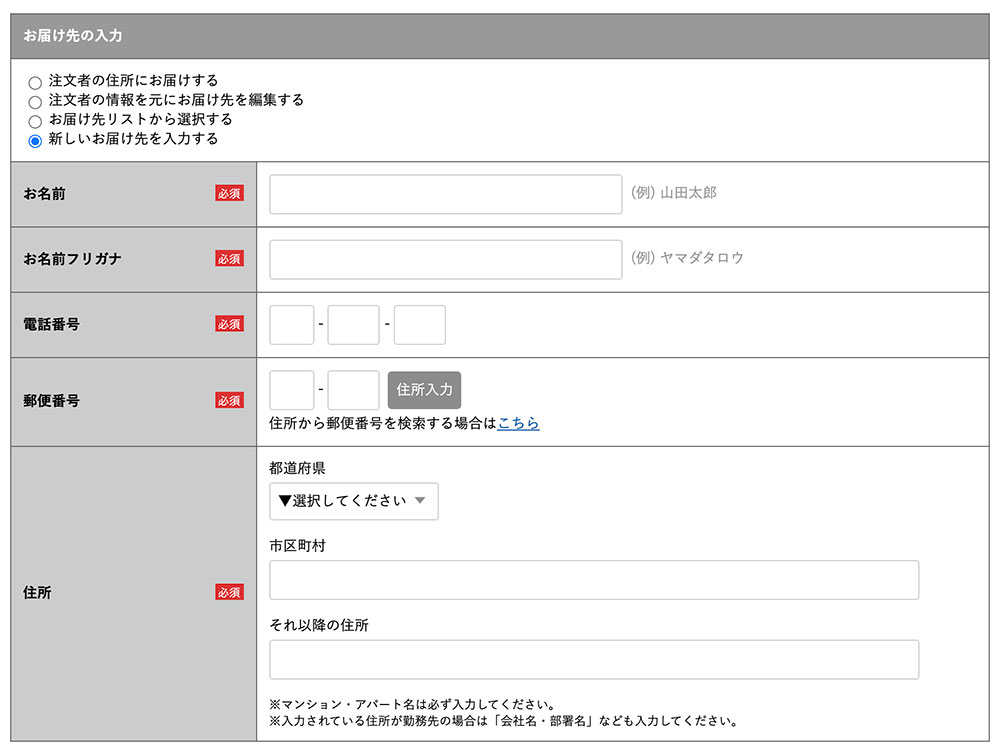Click the お名前 text input field
This screenshot has width=1000, height=755.
point(445,194)
